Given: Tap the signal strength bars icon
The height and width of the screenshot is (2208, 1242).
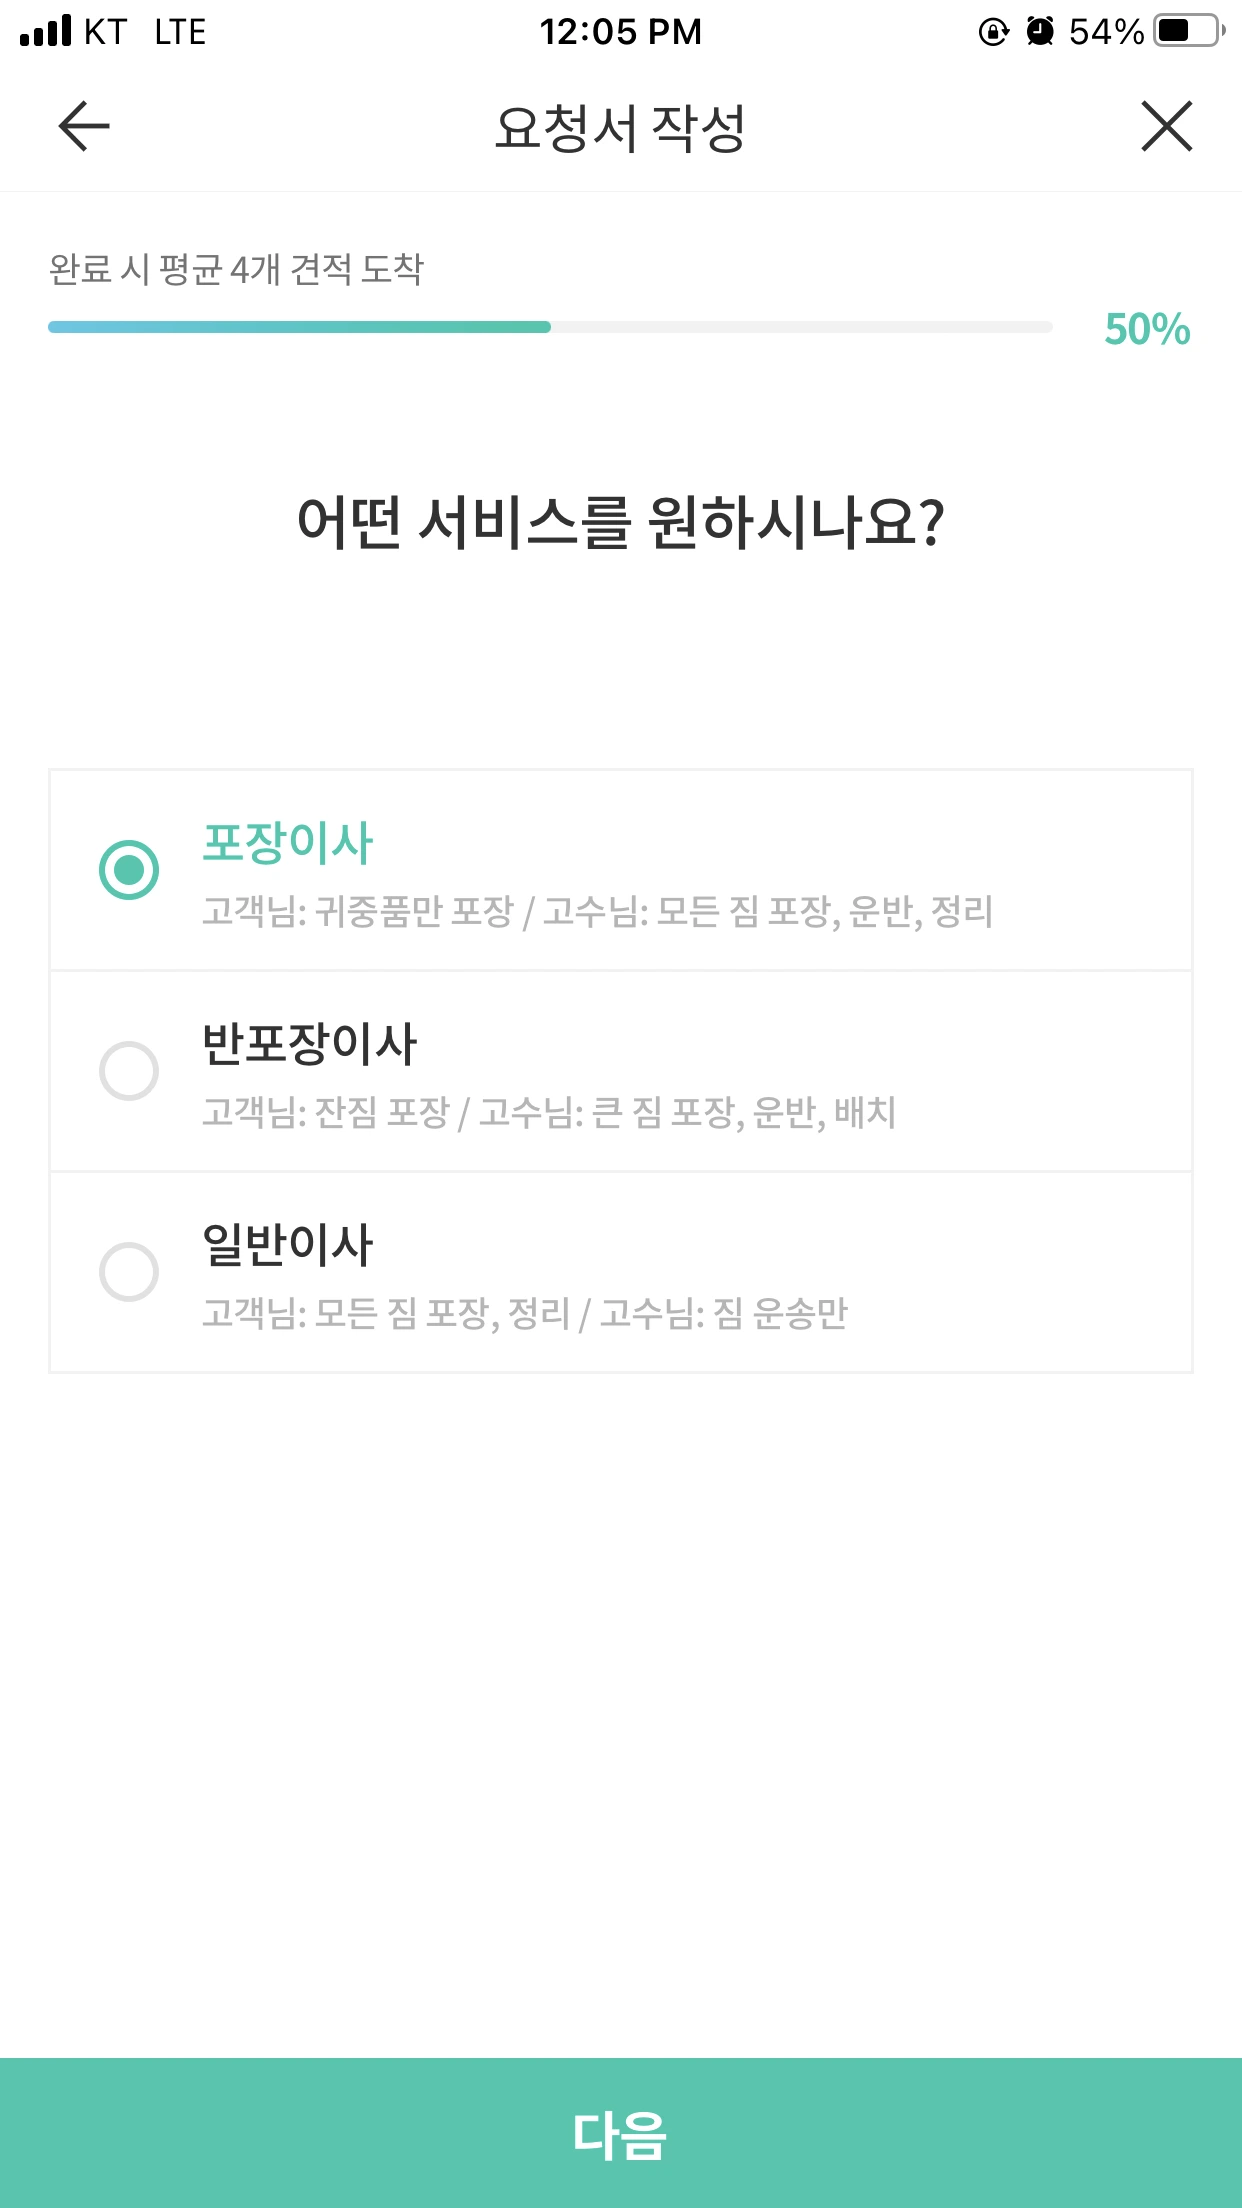Looking at the screenshot, I should tap(46, 31).
